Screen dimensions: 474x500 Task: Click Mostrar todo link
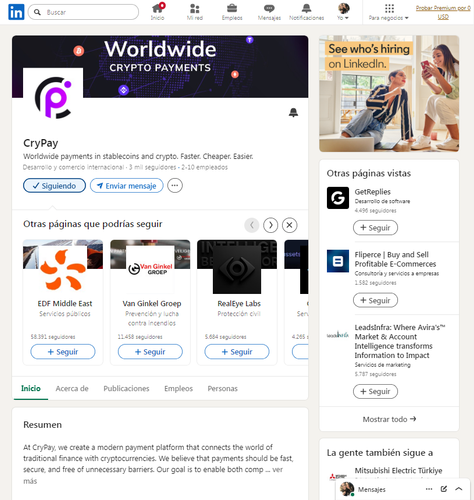(x=389, y=419)
